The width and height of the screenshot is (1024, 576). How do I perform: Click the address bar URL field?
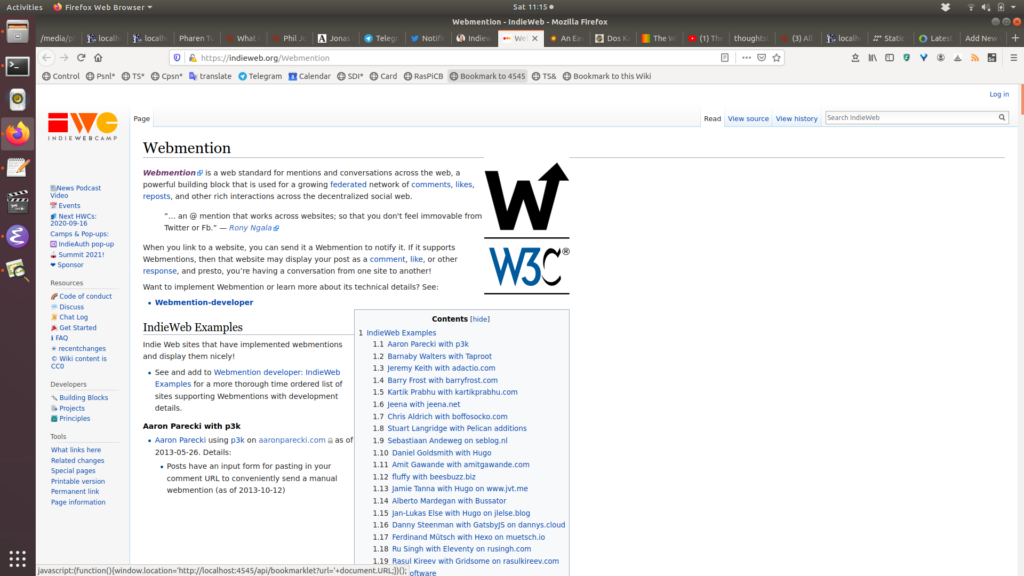pyautogui.click(x=457, y=57)
